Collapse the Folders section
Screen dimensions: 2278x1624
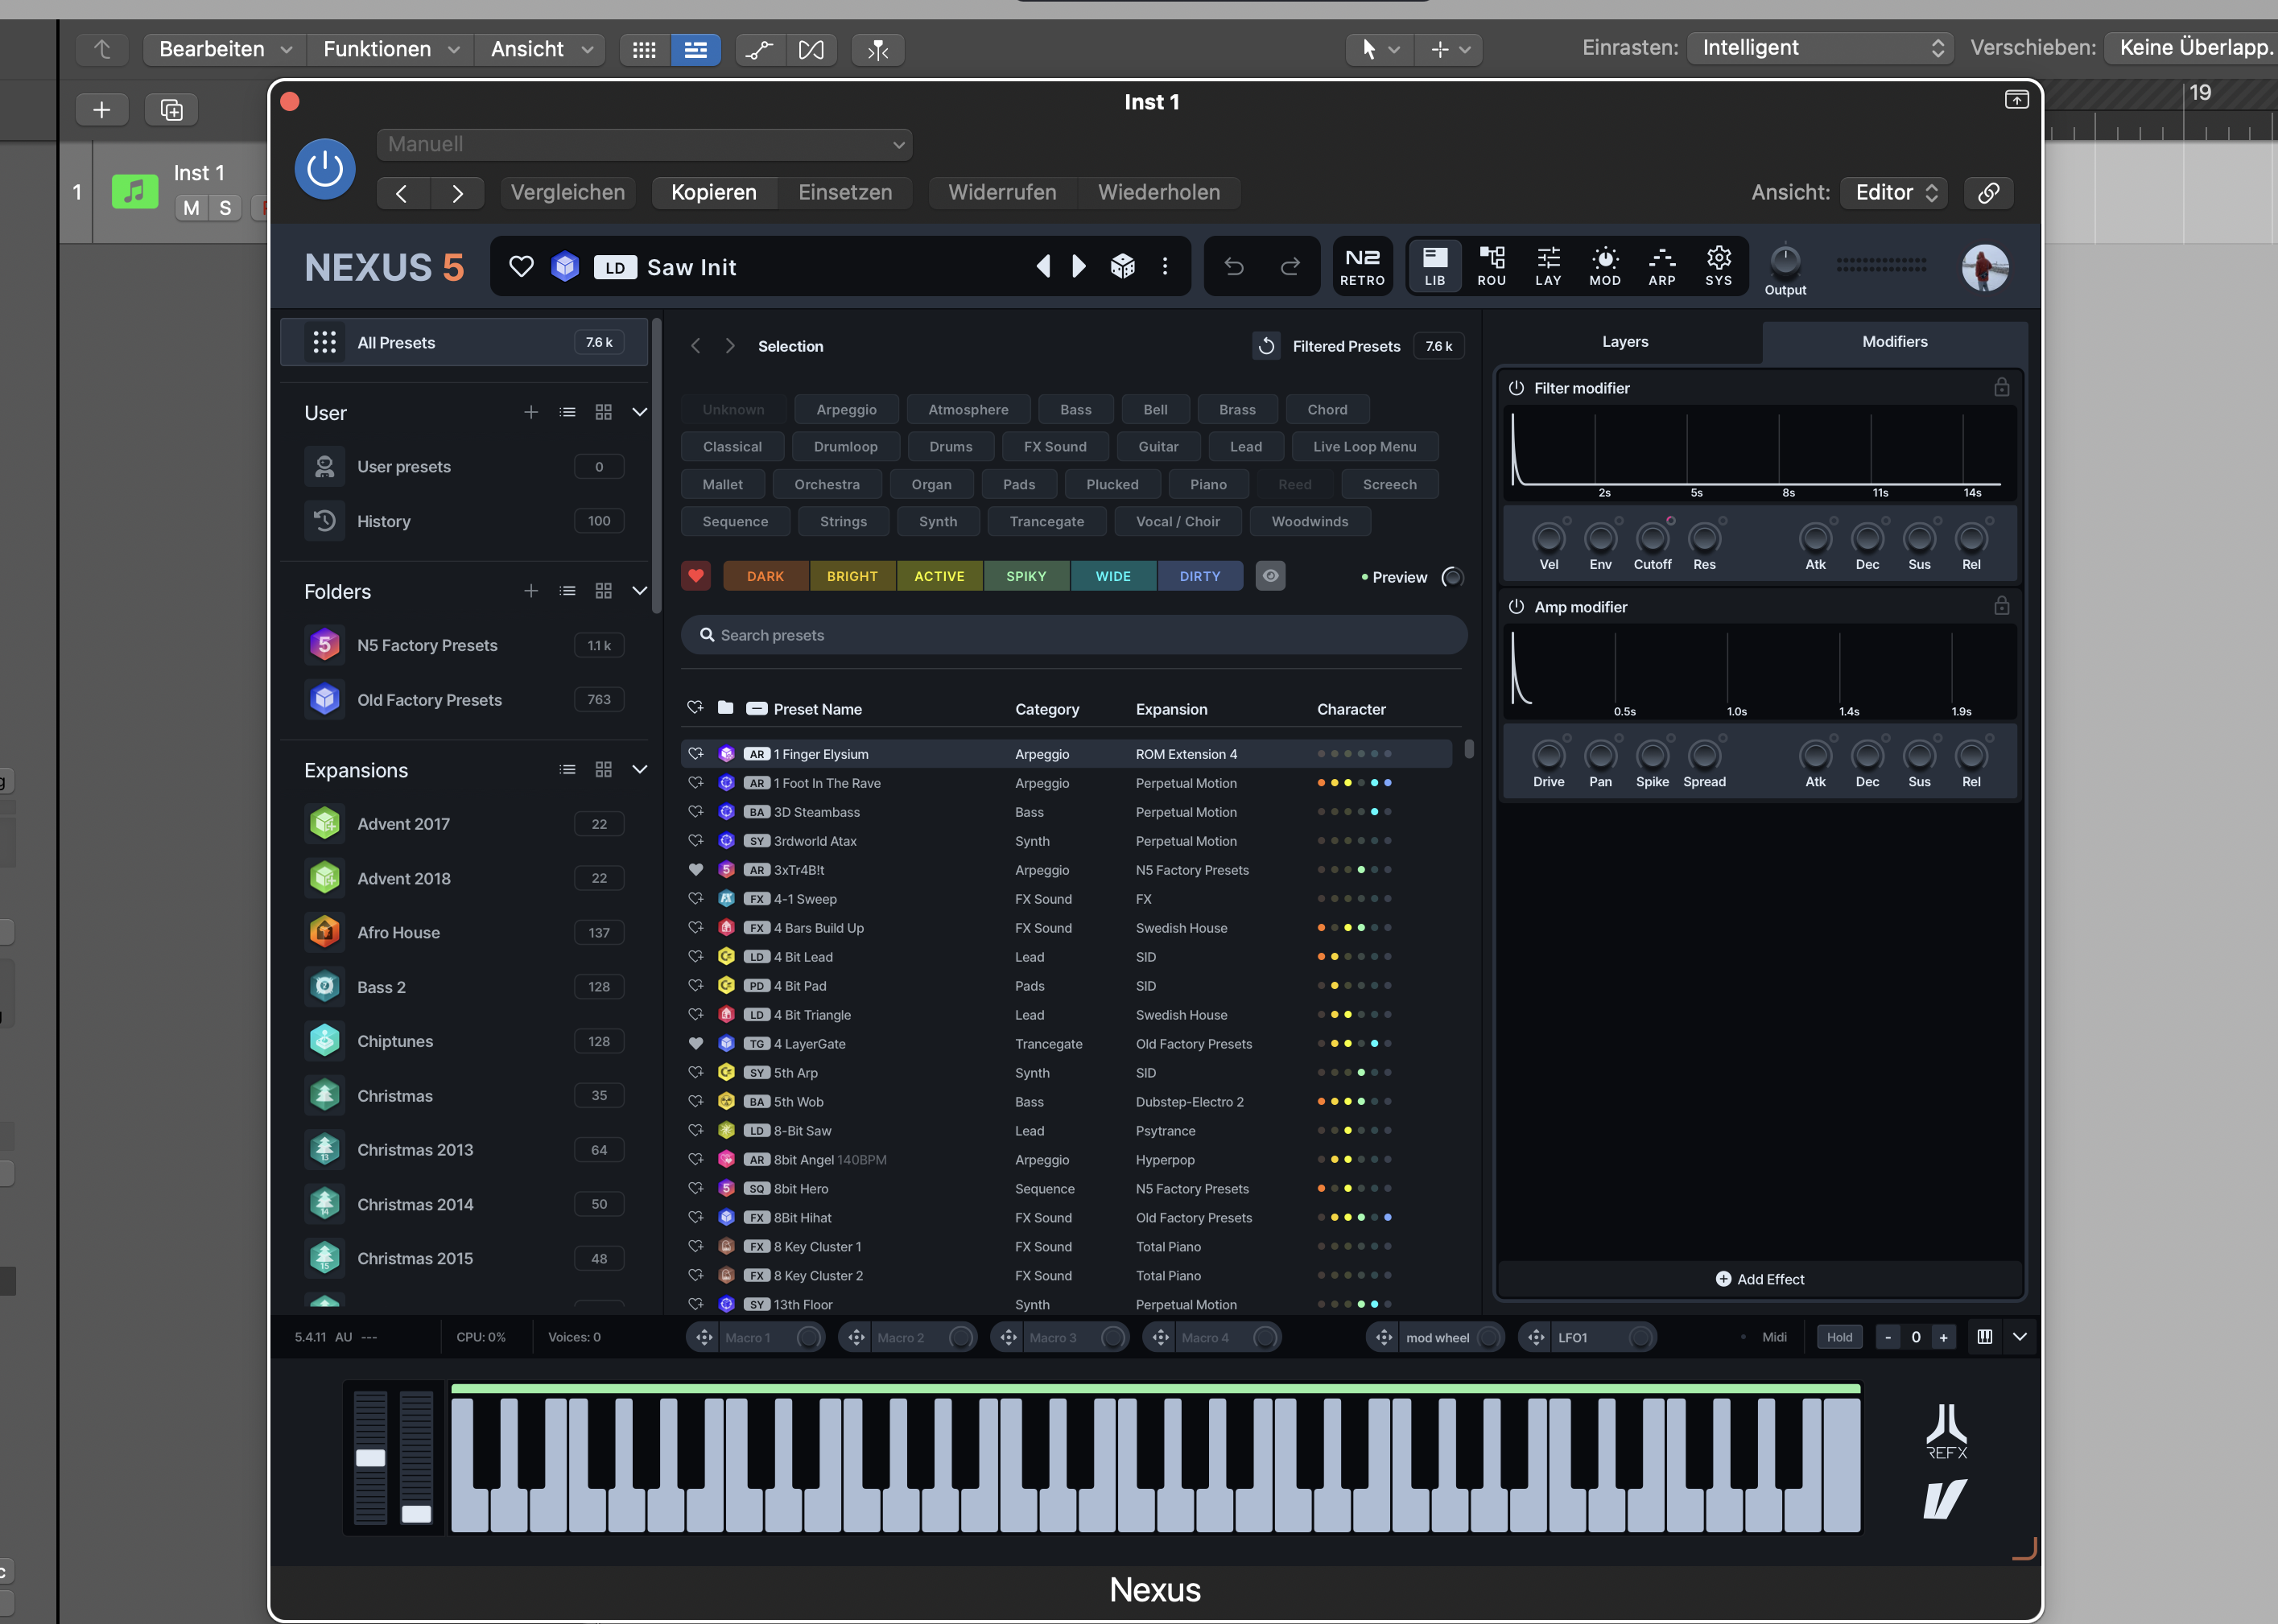tap(640, 591)
